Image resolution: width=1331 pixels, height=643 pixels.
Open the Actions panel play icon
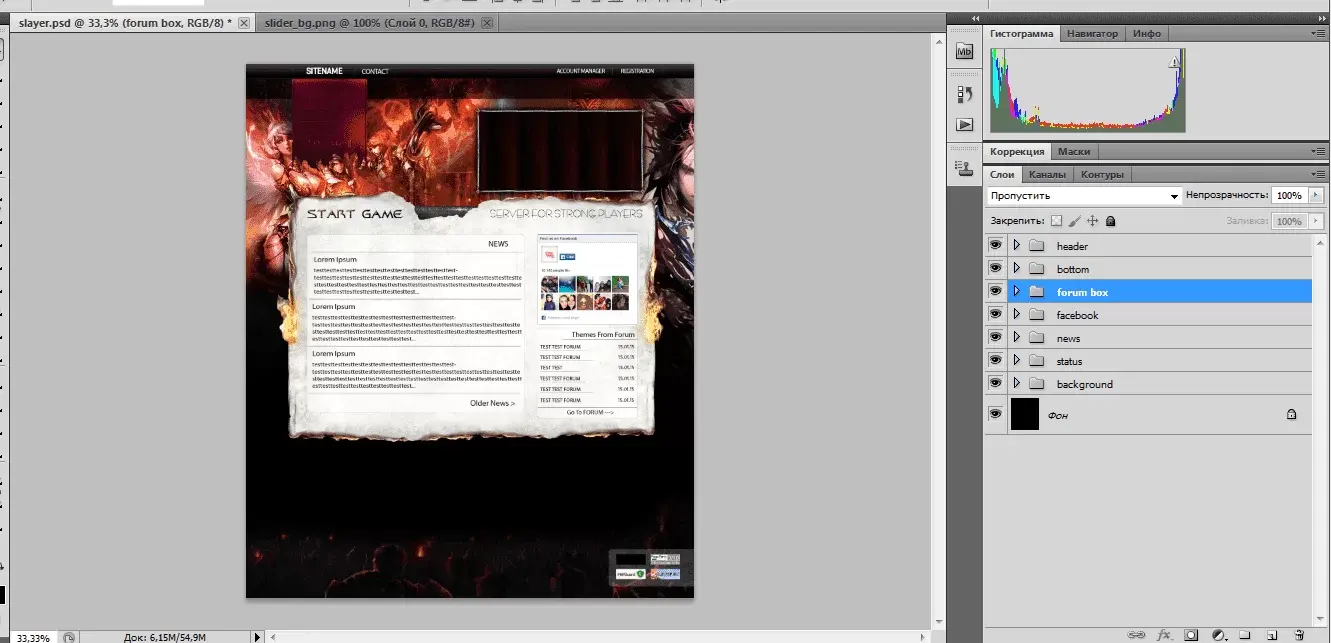tap(964, 125)
